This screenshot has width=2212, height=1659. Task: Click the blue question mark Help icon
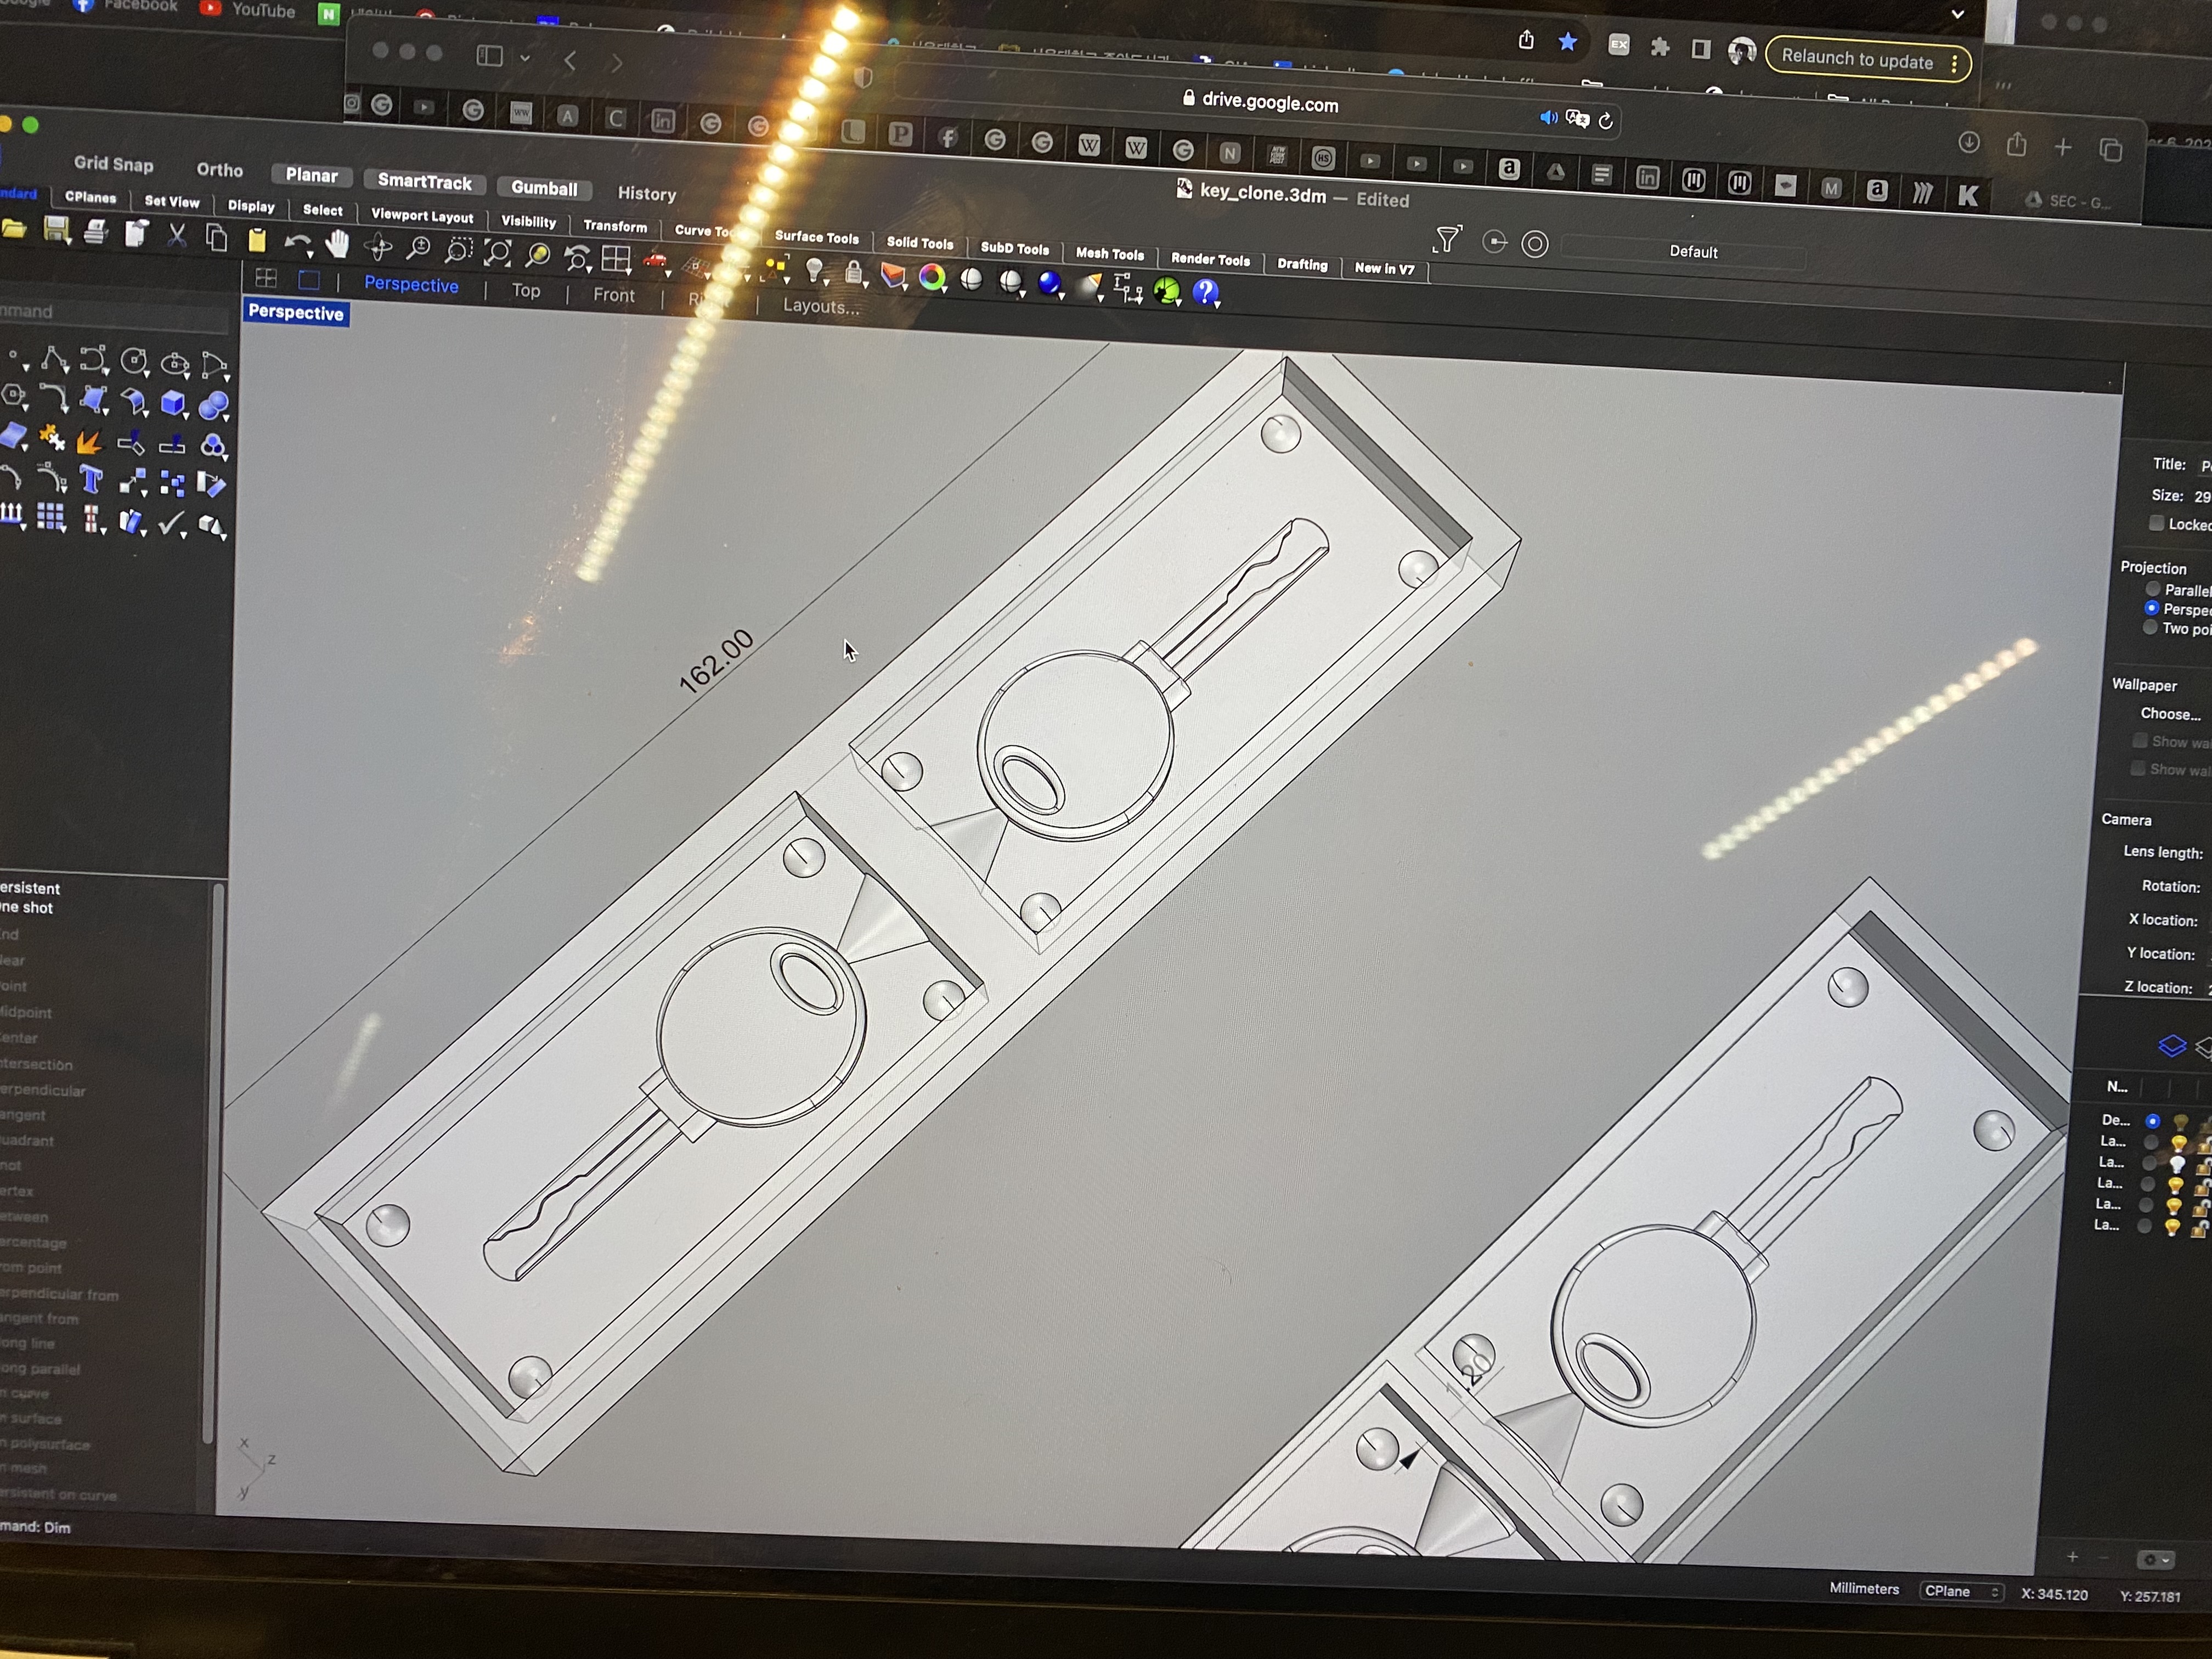click(1206, 292)
